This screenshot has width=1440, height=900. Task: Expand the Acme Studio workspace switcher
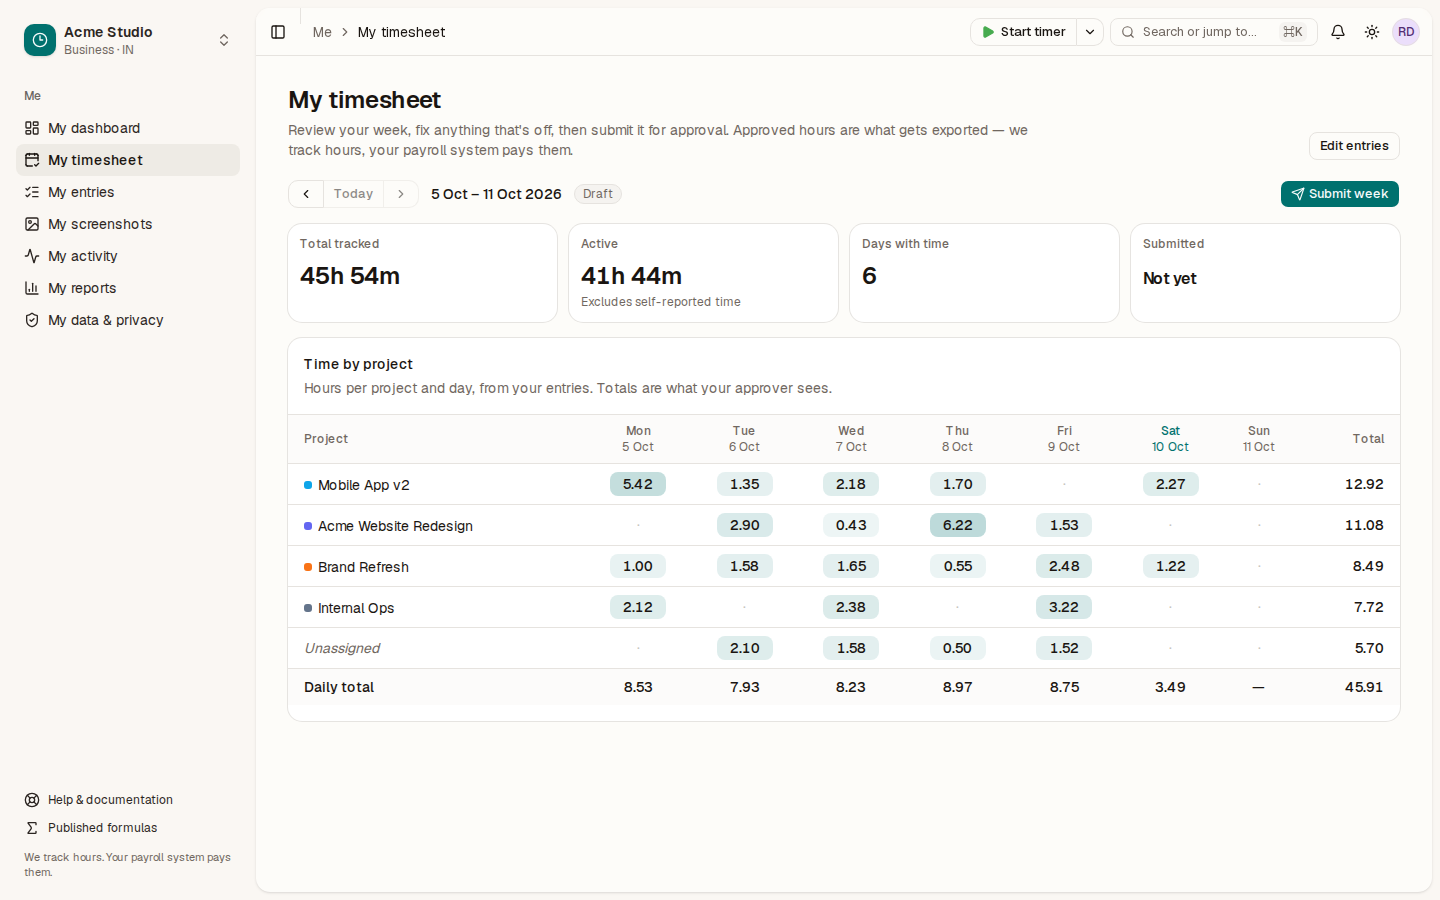pos(224,40)
